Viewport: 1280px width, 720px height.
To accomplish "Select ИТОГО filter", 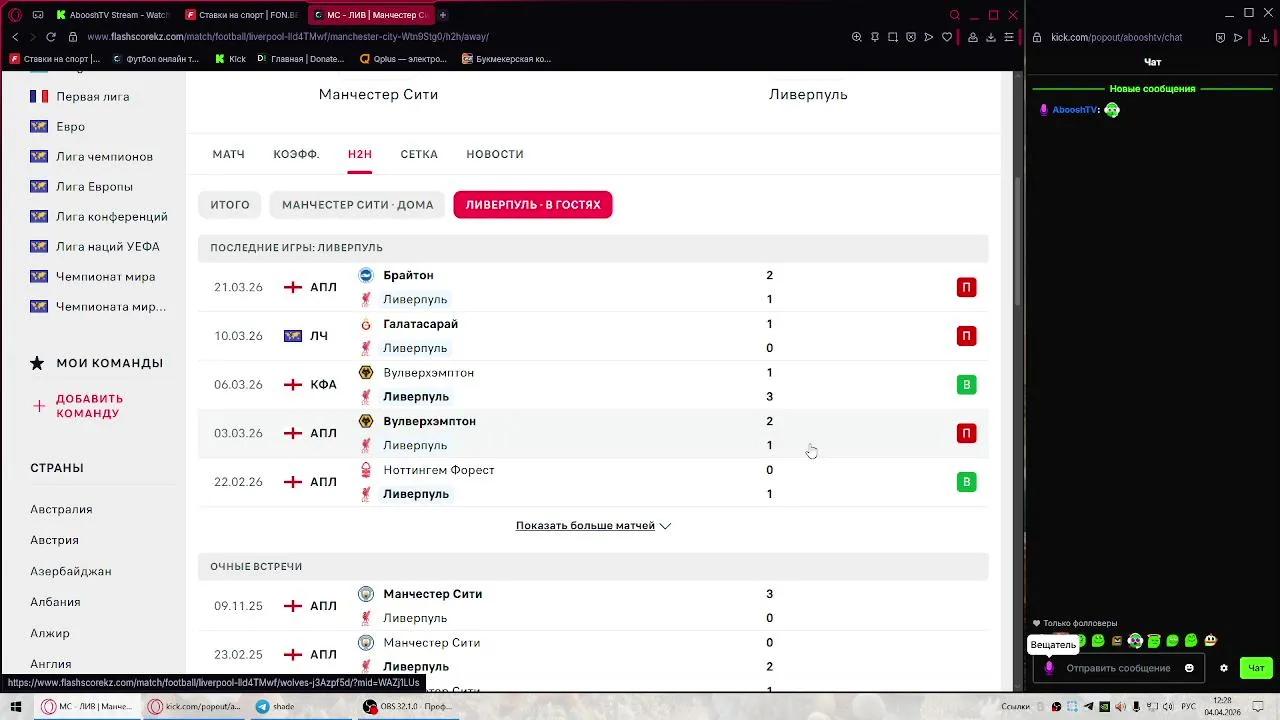I will (x=230, y=205).
